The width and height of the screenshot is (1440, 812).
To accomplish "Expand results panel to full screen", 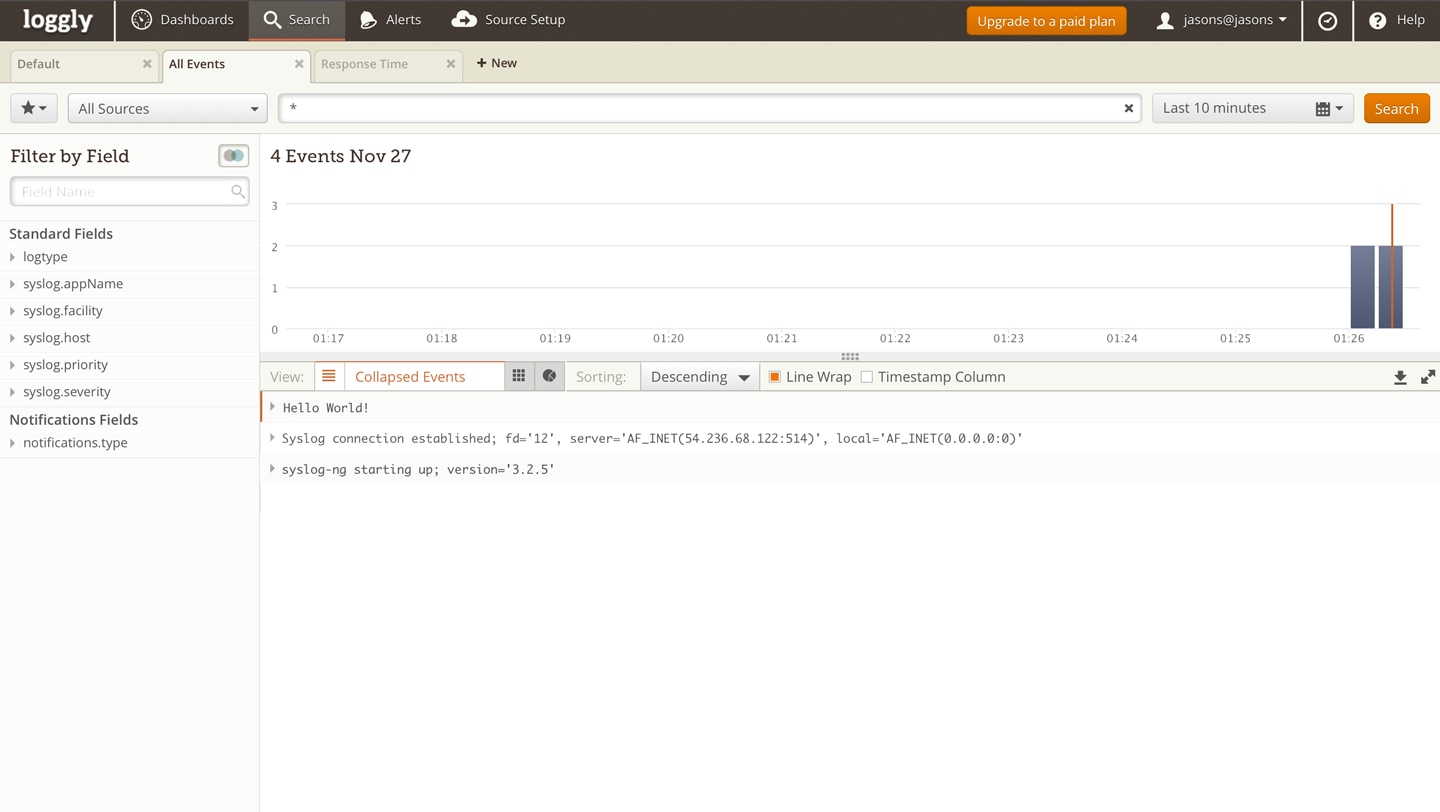I will point(1428,377).
